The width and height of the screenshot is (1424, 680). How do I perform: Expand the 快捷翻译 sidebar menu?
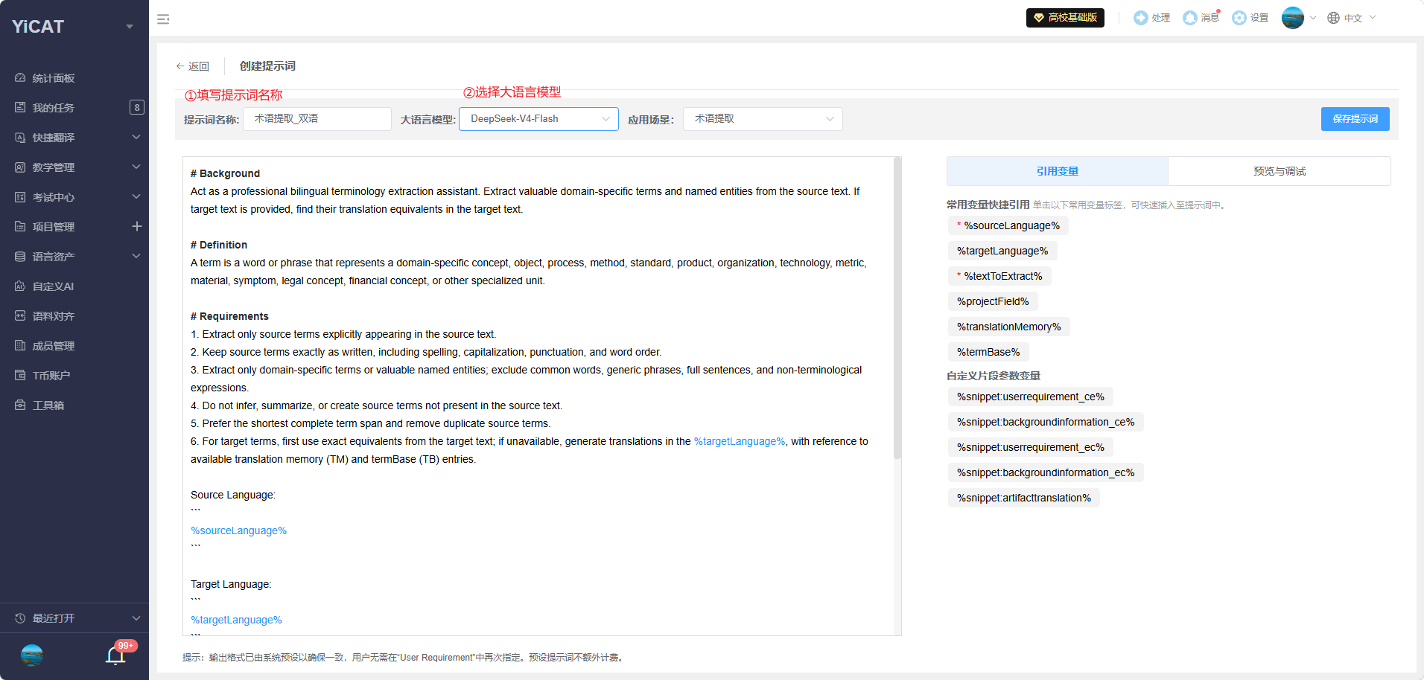pyautogui.click(x=74, y=137)
